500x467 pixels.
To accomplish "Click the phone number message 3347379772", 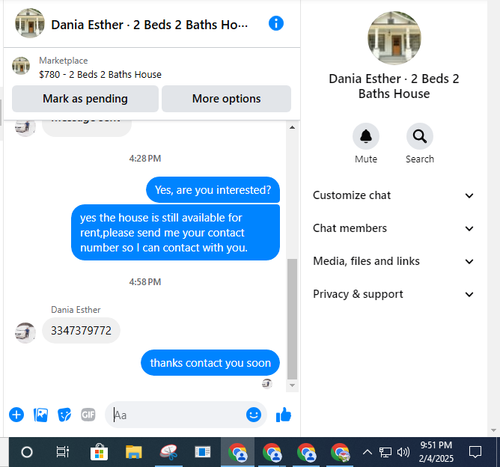I will coord(81,331).
